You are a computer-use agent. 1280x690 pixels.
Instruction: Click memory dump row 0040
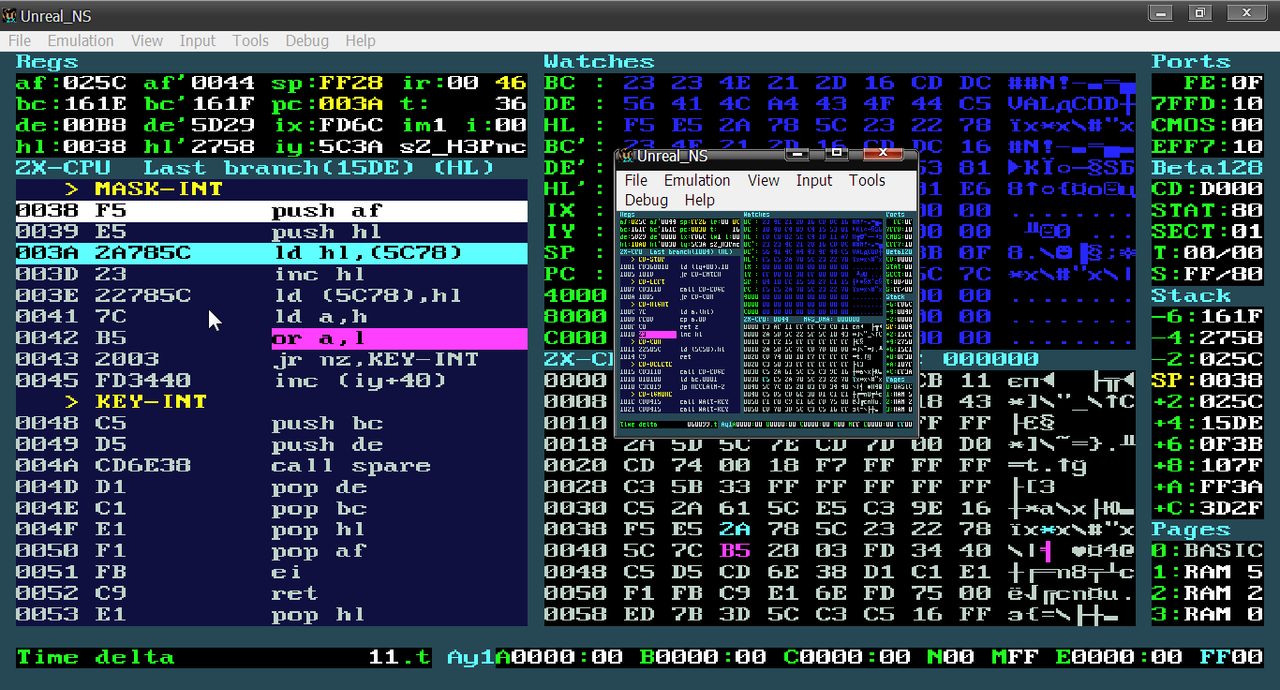pyautogui.click(x=839, y=551)
